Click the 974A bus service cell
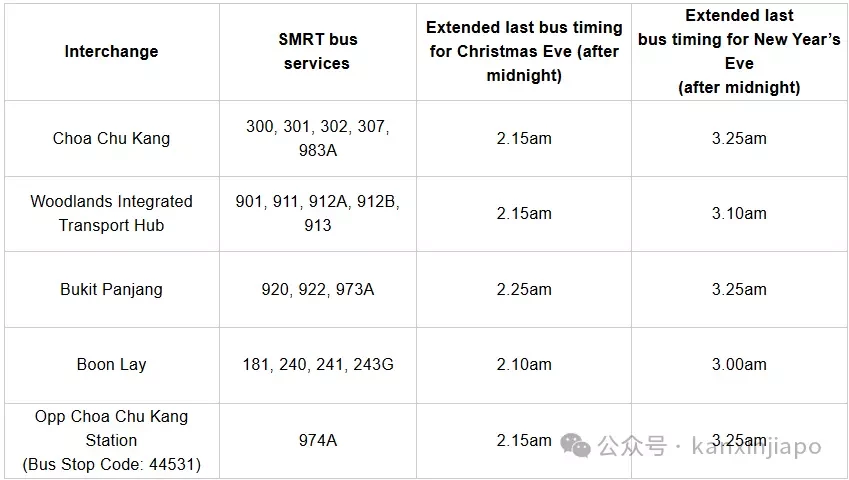The width and height of the screenshot is (849, 480). tap(318, 440)
